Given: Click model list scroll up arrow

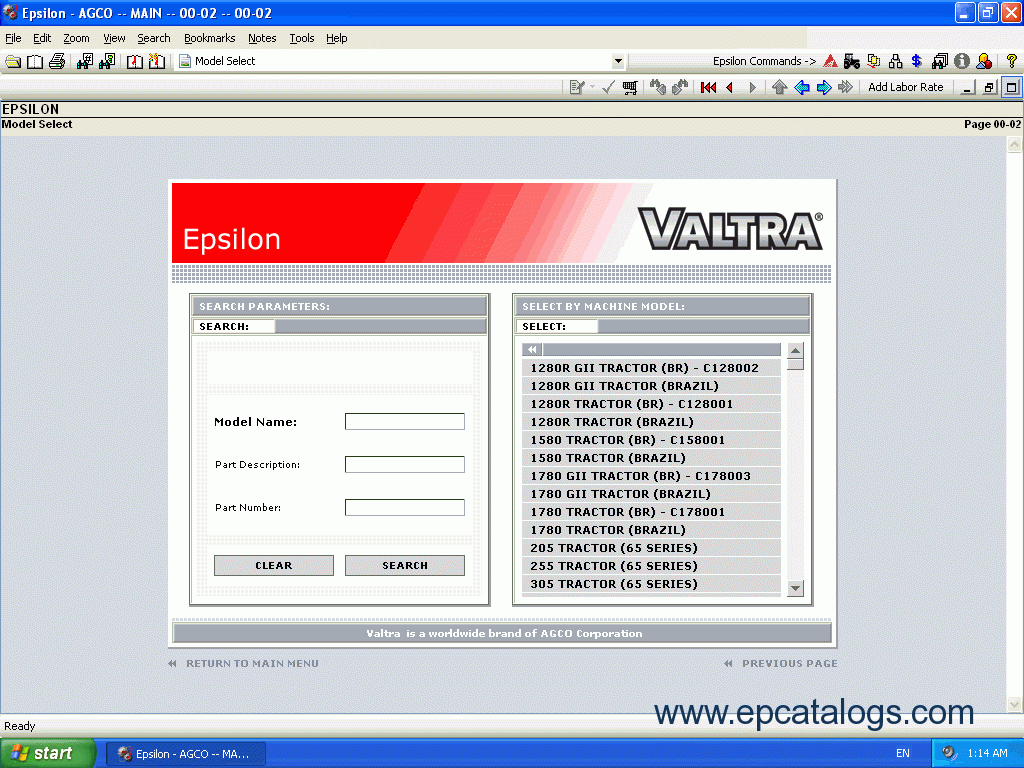Looking at the screenshot, I should 795,350.
